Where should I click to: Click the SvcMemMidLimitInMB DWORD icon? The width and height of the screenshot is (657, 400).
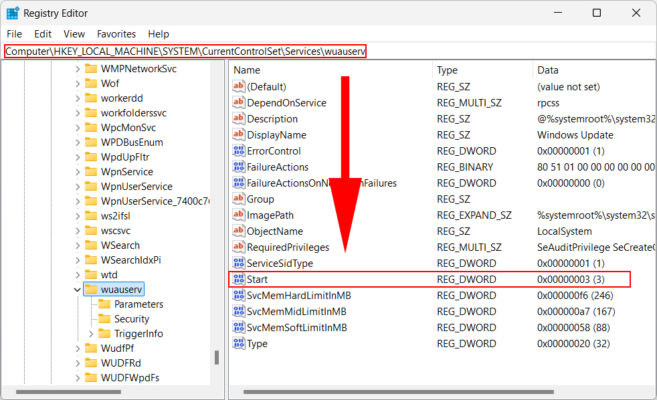238,311
